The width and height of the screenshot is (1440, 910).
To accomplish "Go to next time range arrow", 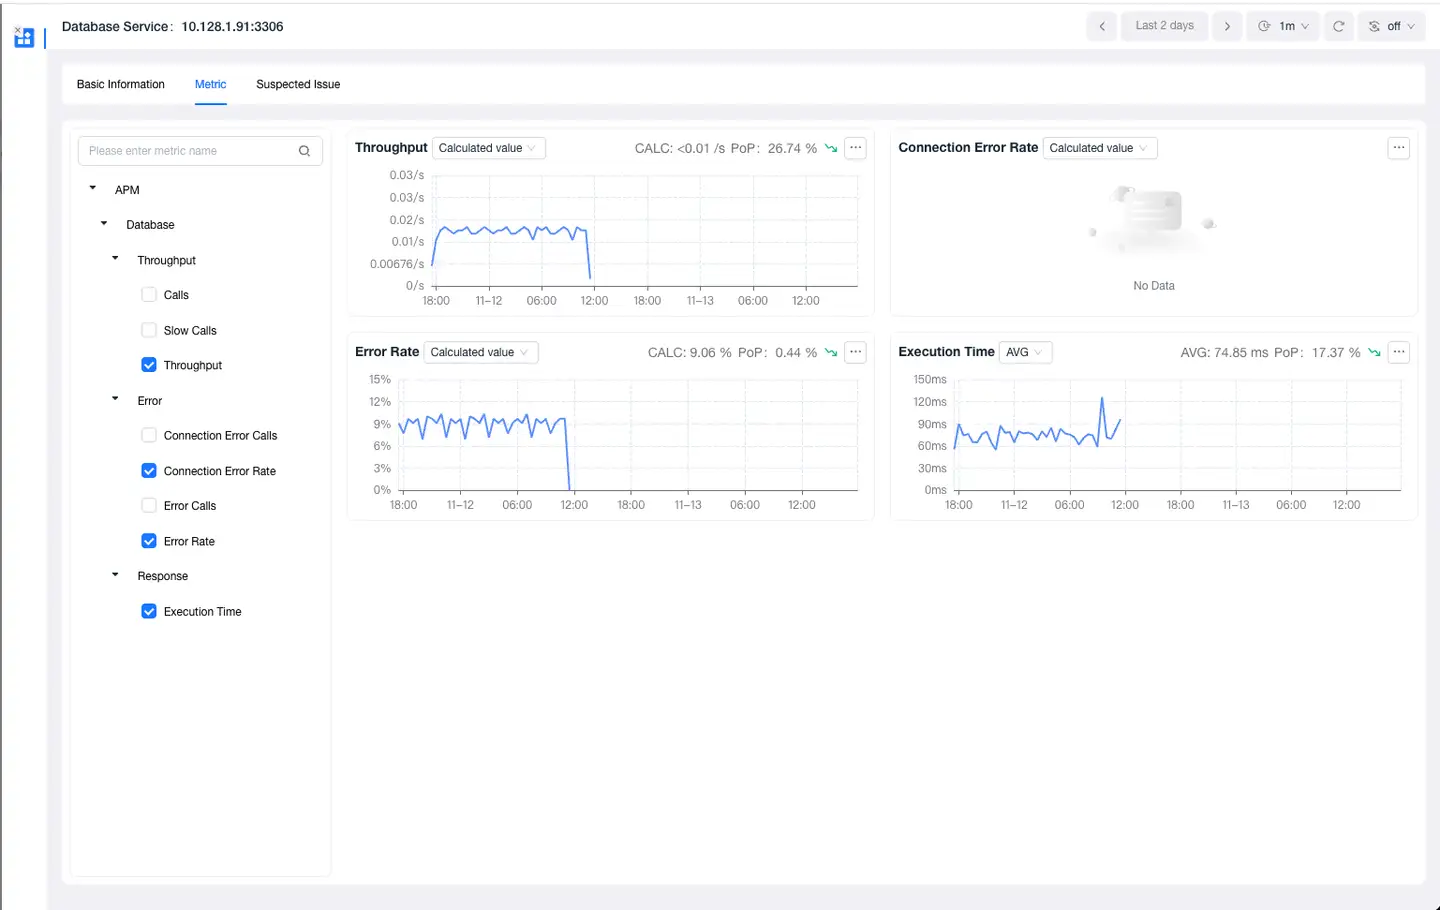I will (x=1227, y=26).
